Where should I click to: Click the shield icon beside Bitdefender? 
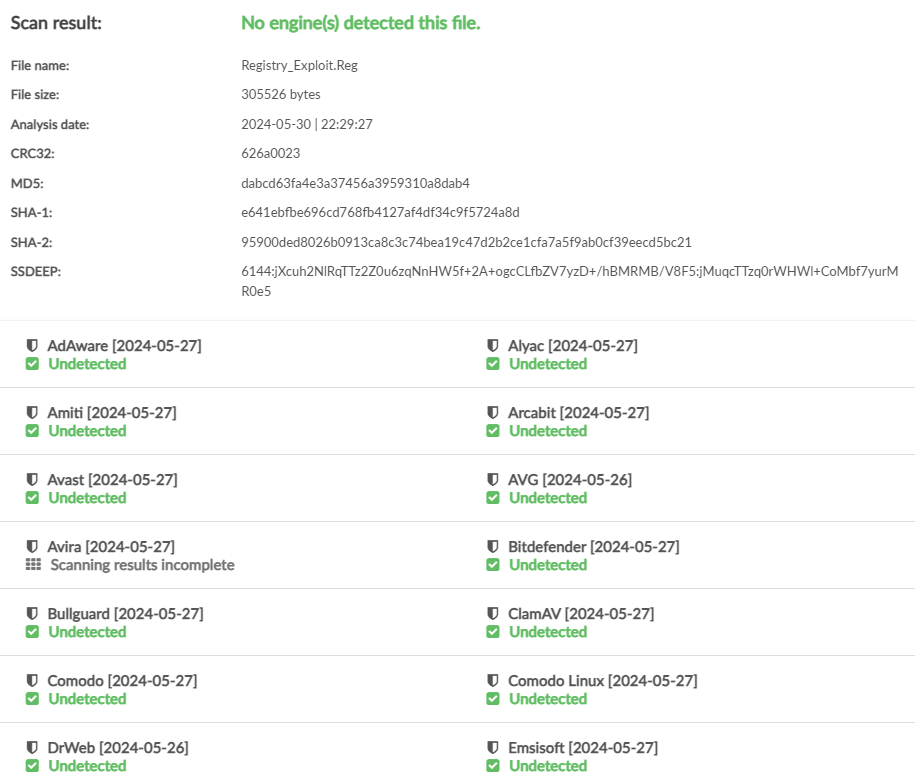tap(493, 547)
